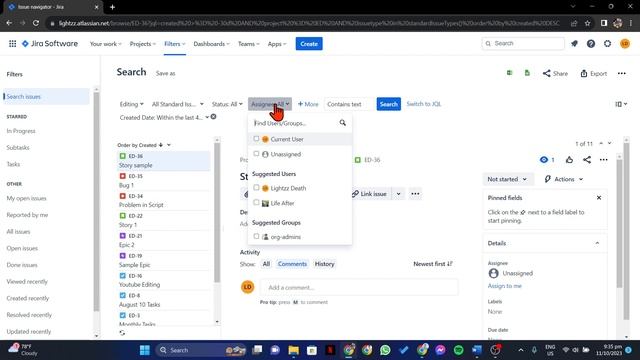The width and height of the screenshot is (640, 360).
Task: Open the issue actions ellipsis menu
Action: pos(603,160)
